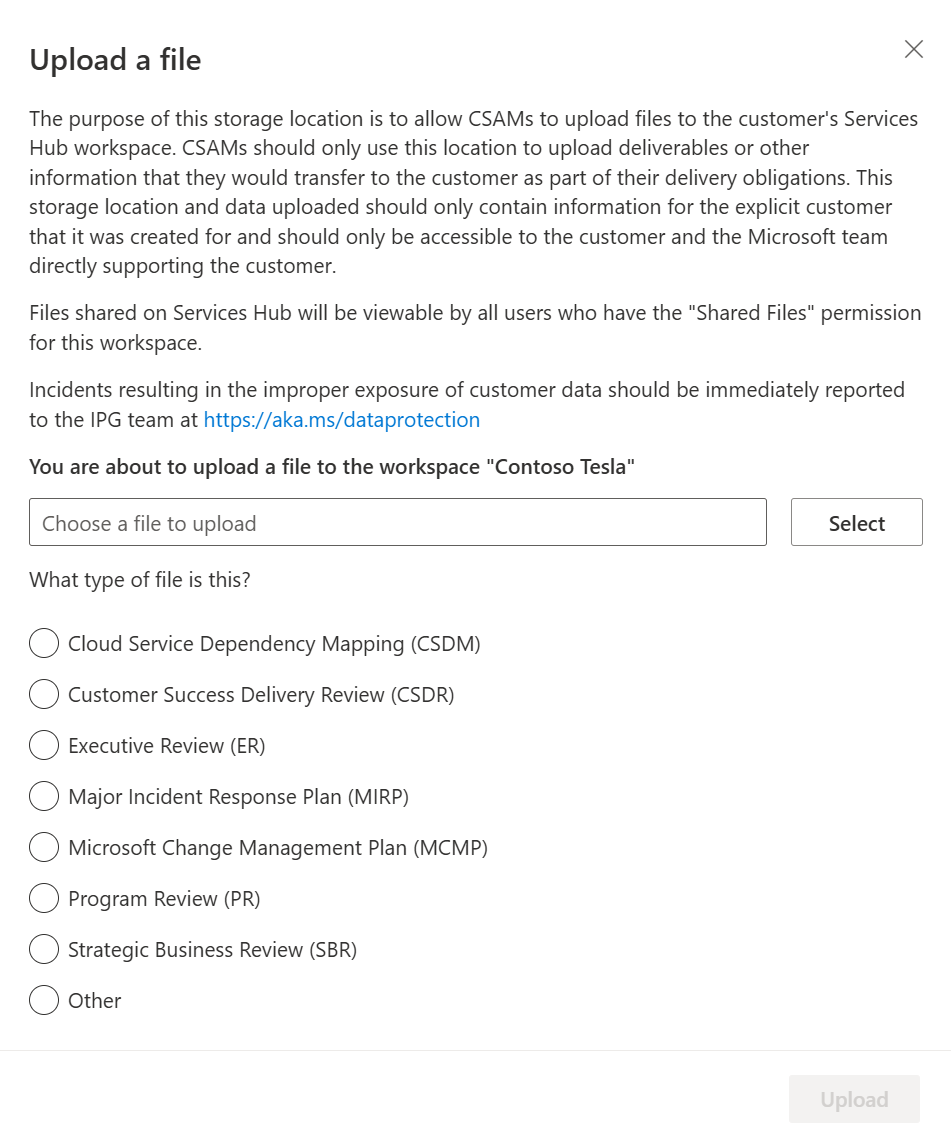Click the 'Program Review (PR)' label text
The height and width of the screenshot is (1141, 951).
[x=164, y=899]
